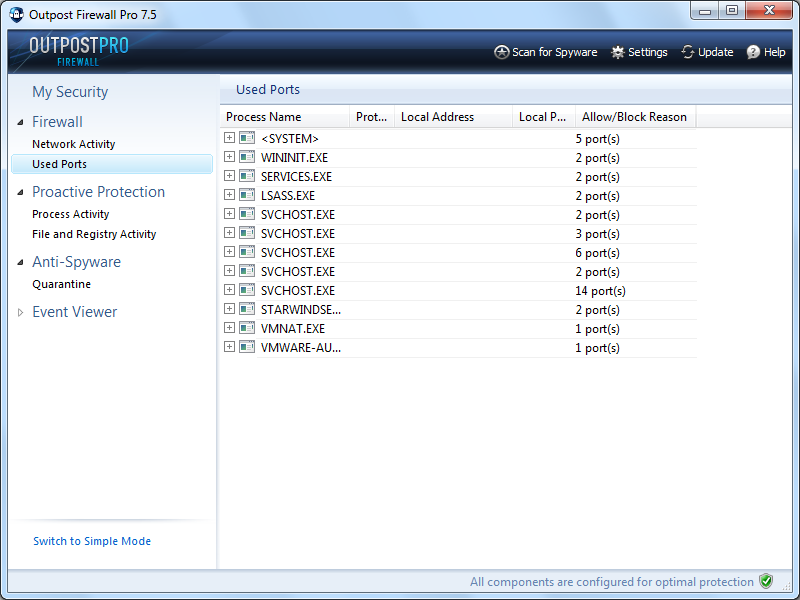This screenshot has height=600, width=800.
Task: Open Network Activity in the sidebar
Action: (73, 144)
